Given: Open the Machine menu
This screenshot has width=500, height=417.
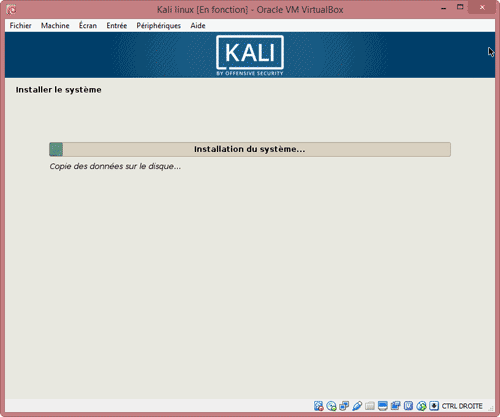Looking at the screenshot, I should pos(55,26).
